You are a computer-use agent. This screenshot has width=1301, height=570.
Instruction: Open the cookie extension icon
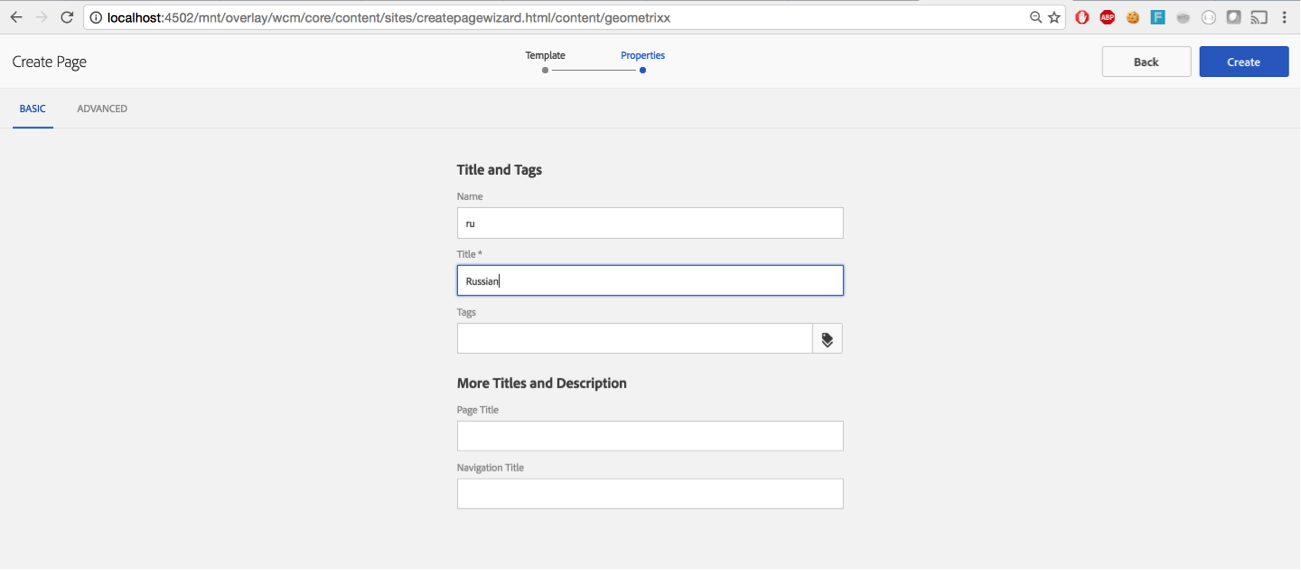(x=1133, y=17)
